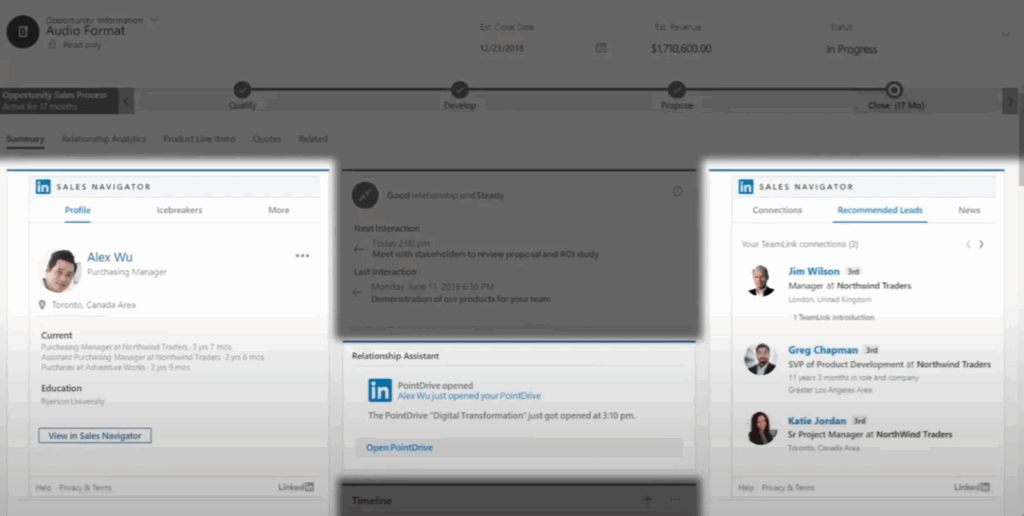The height and width of the screenshot is (516, 1024).
Task: Switch to the Related tab
Action: pyautogui.click(x=313, y=138)
